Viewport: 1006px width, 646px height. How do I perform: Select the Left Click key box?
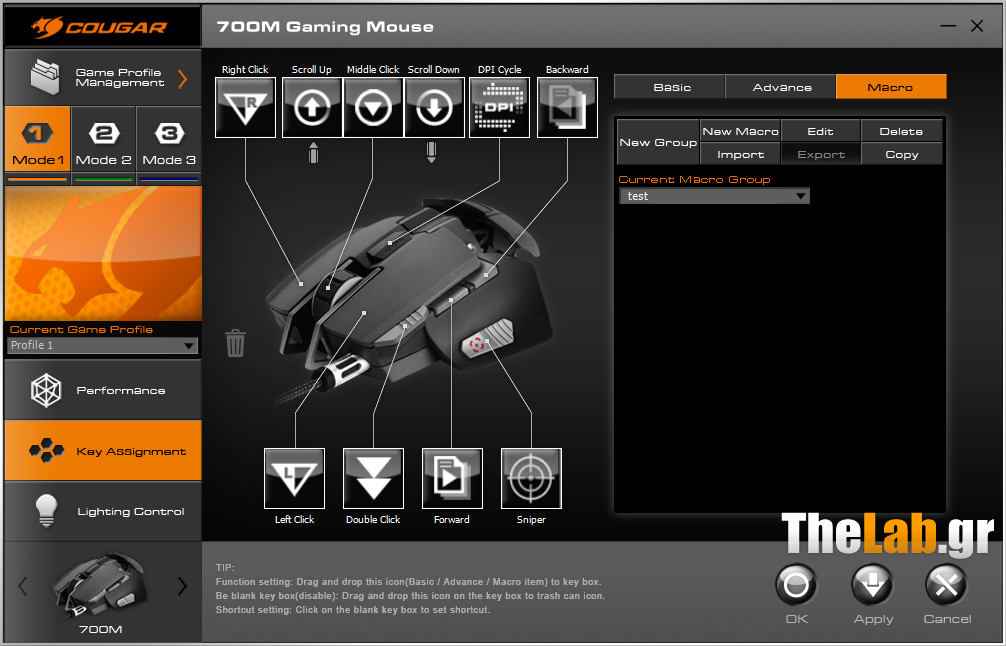coord(294,479)
